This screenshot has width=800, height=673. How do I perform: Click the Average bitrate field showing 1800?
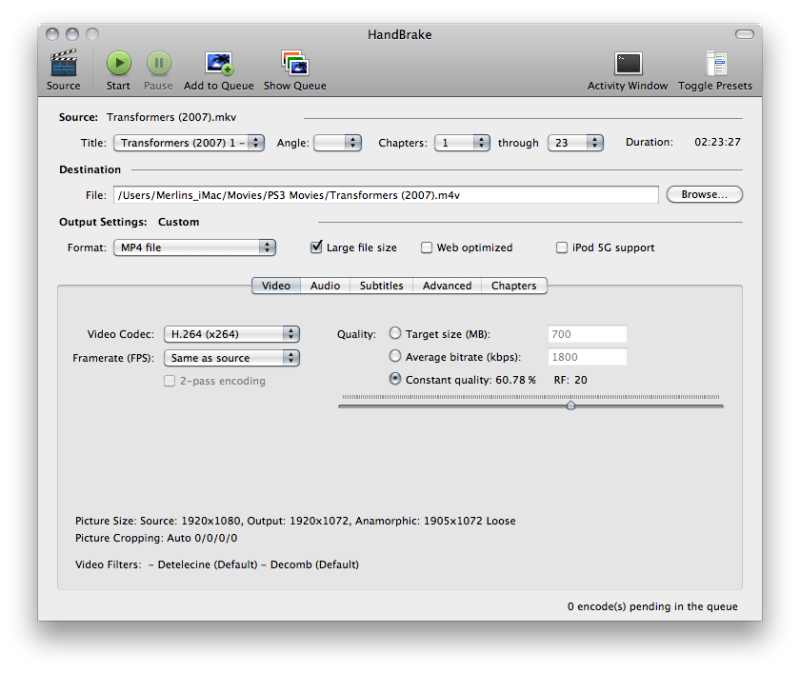pyautogui.click(x=587, y=357)
